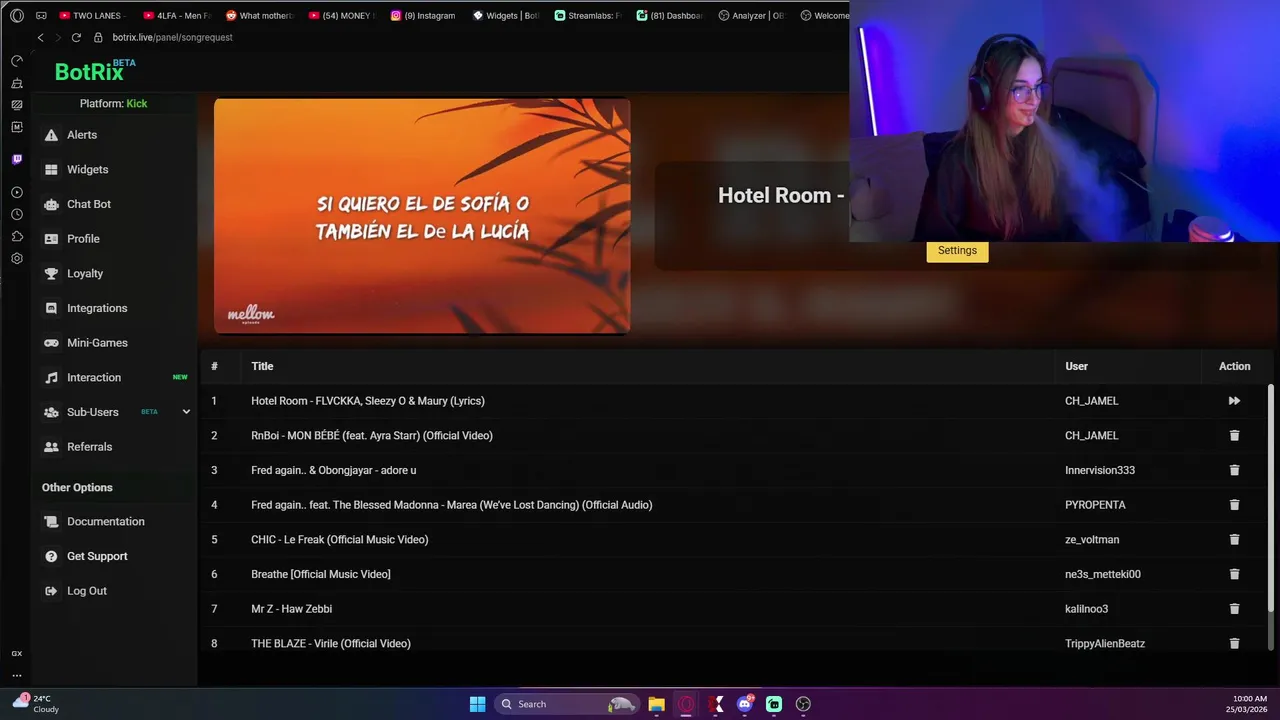Click user name Innervision333
The height and width of the screenshot is (720, 1280).
click(x=1100, y=470)
